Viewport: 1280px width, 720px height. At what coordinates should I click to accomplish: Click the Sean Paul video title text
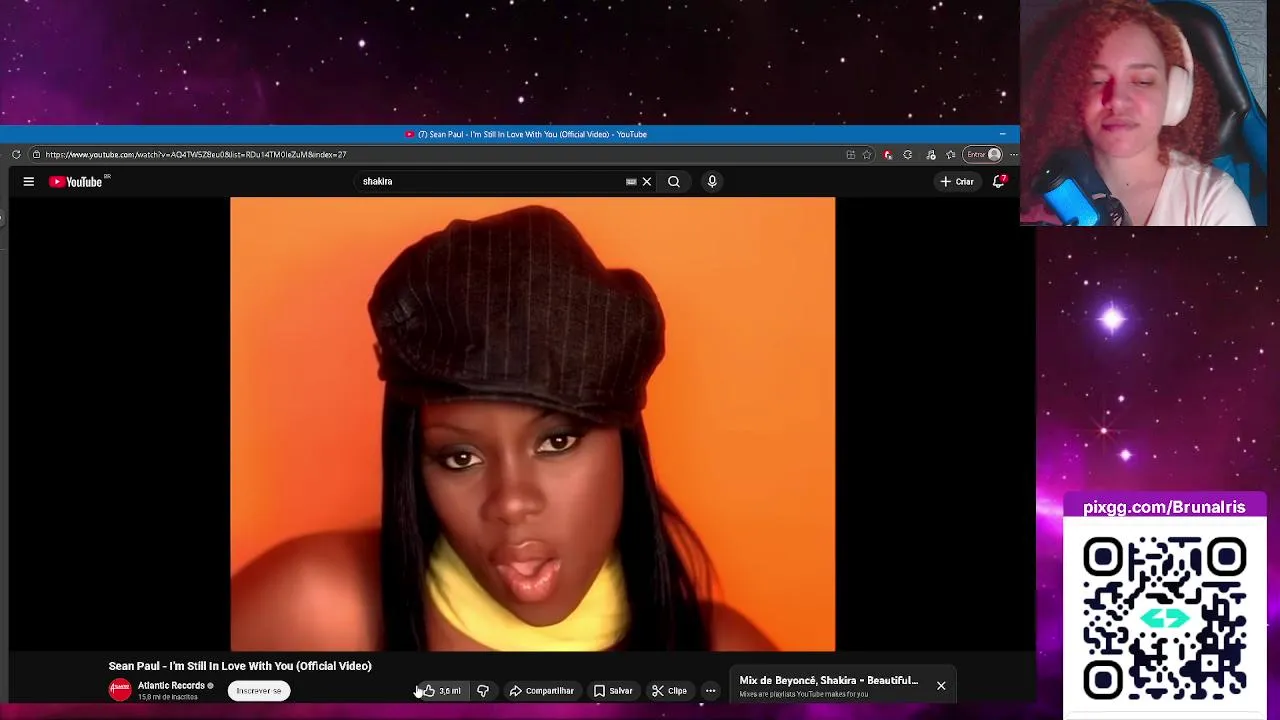click(240, 665)
